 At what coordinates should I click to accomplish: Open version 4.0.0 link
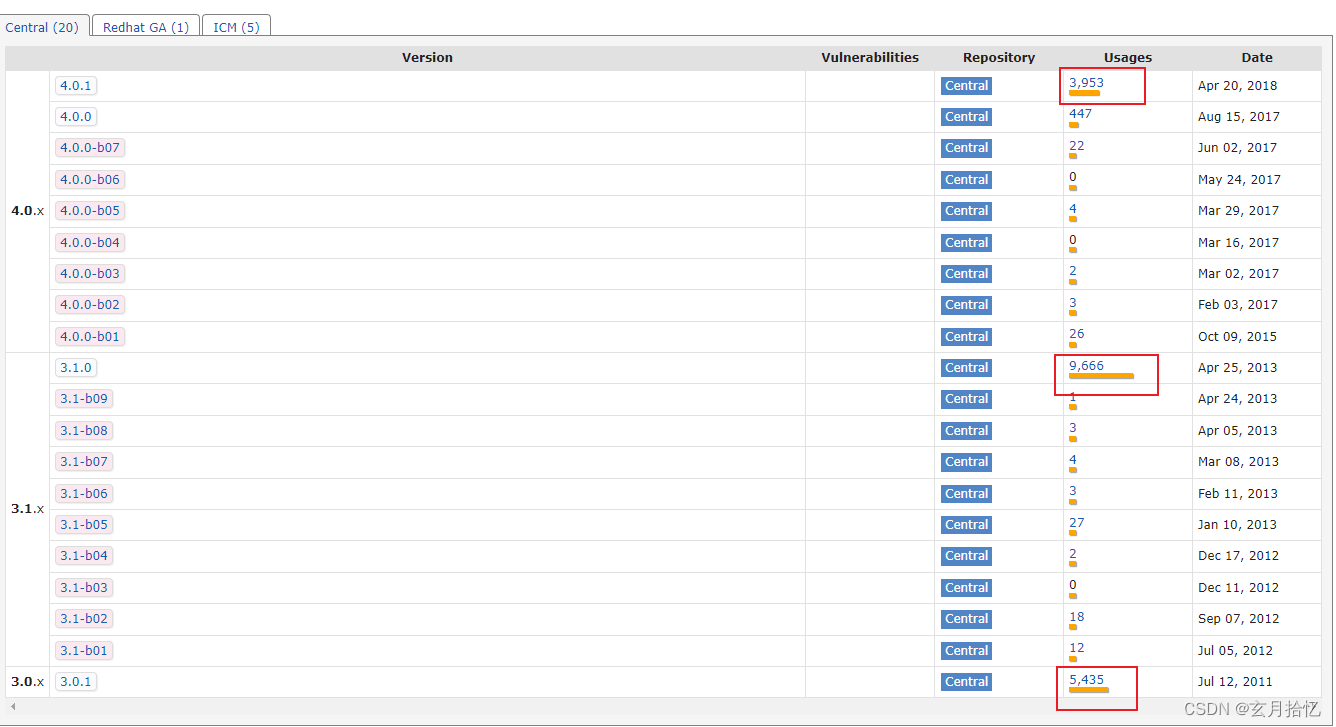(x=76, y=117)
